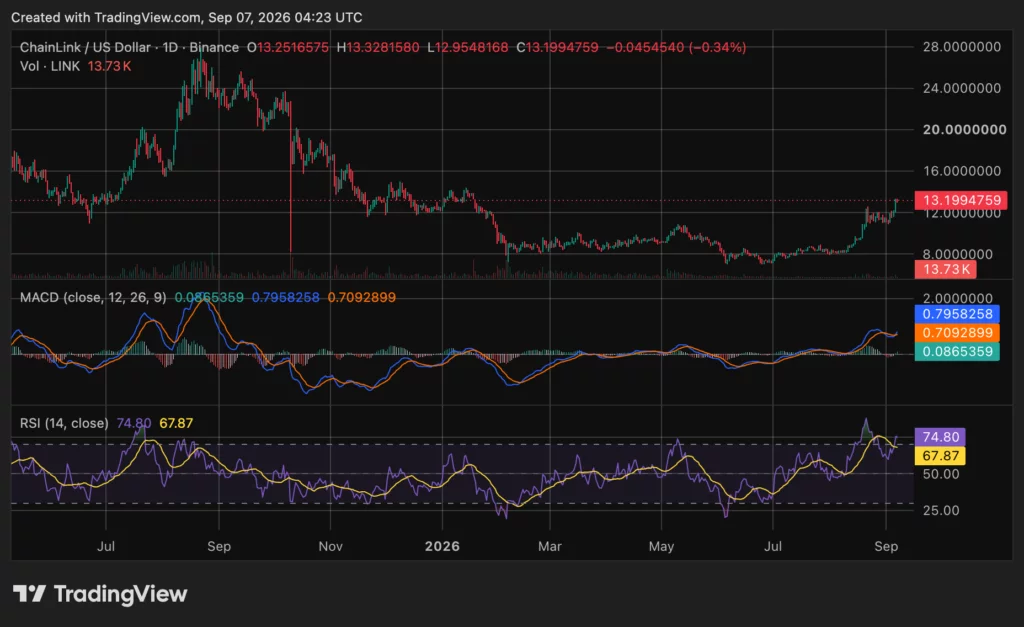Click MACD histogram value 0.0865359 in legend
This screenshot has height=627, width=1024.
click(x=209, y=297)
